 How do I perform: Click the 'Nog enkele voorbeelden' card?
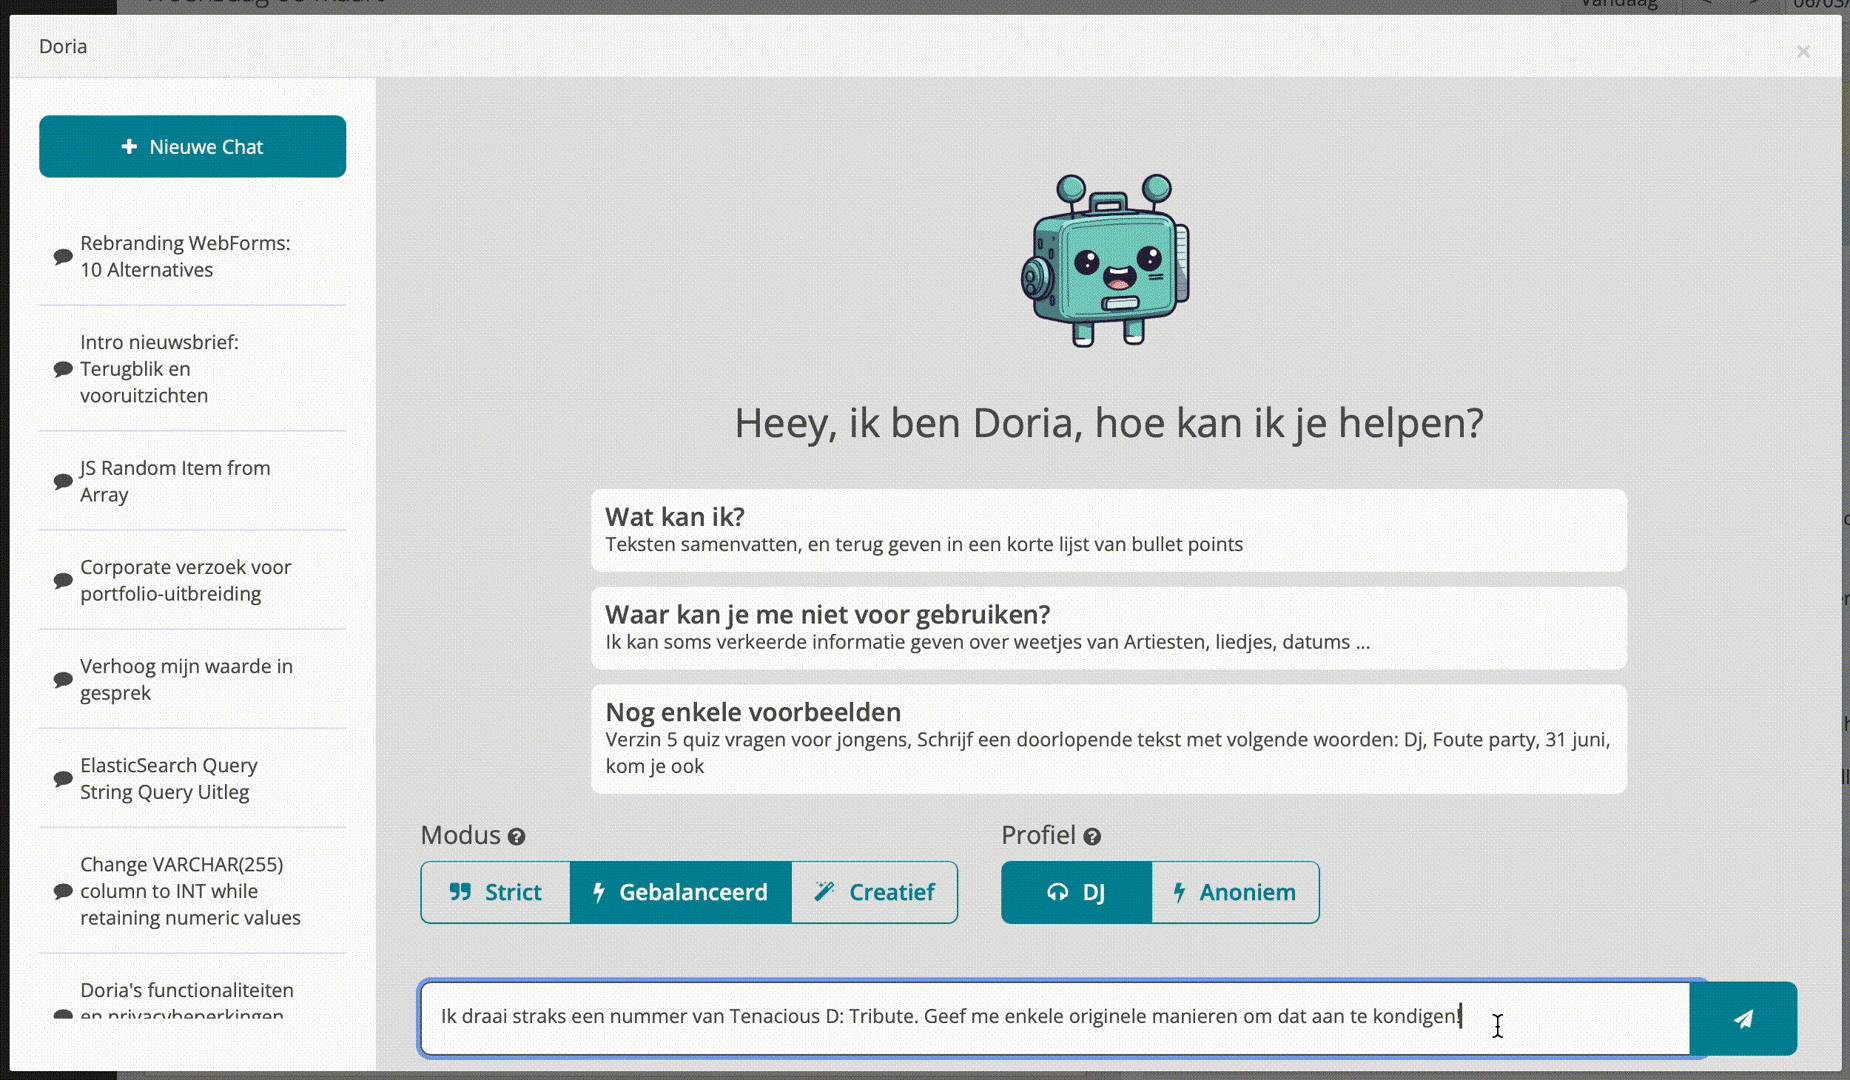coord(1109,739)
